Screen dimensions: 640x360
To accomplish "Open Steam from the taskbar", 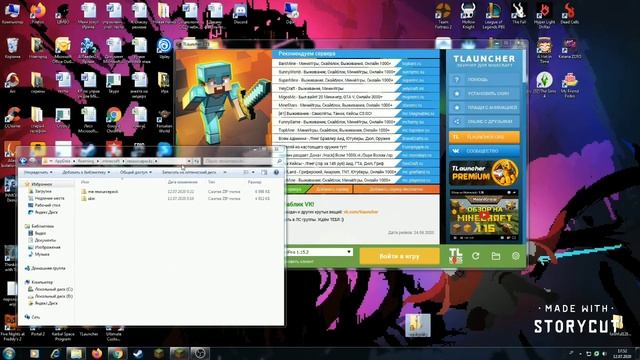I will (138, 353).
